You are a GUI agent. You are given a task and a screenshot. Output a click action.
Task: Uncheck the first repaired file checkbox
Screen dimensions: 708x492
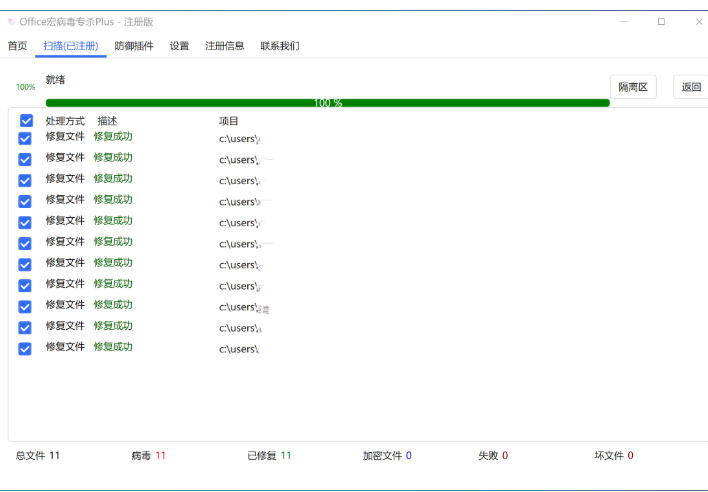[25, 139]
